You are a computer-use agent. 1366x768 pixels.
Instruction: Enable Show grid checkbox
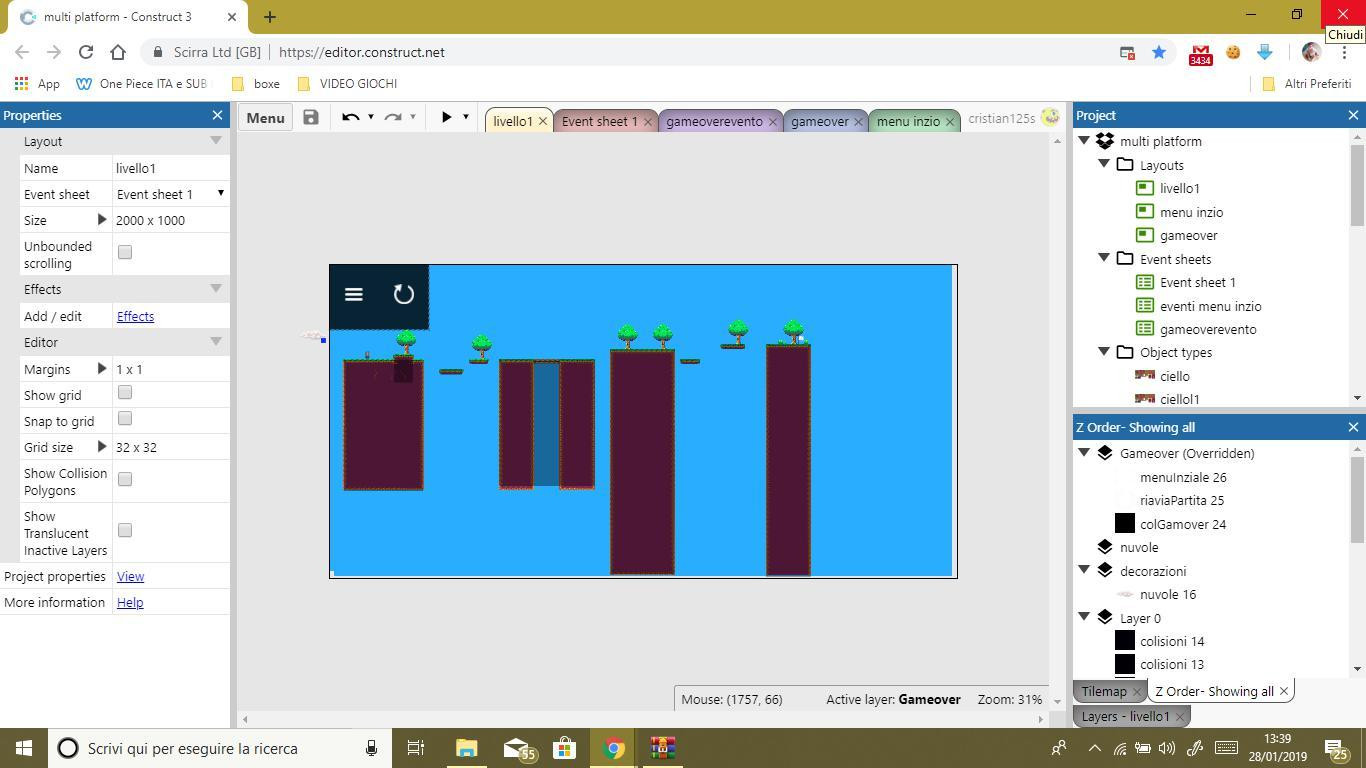point(125,393)
